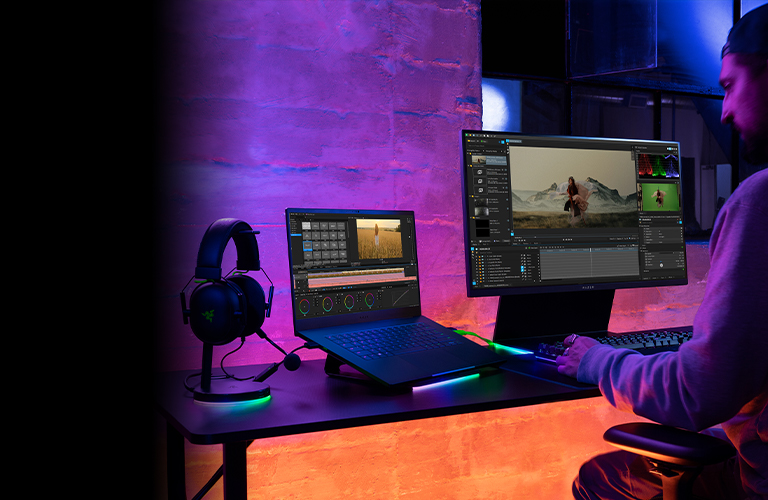Click the timeline playhead on the monitor
Image resolution: width=768 pixels, height=500 pixels.
(591, 262)
